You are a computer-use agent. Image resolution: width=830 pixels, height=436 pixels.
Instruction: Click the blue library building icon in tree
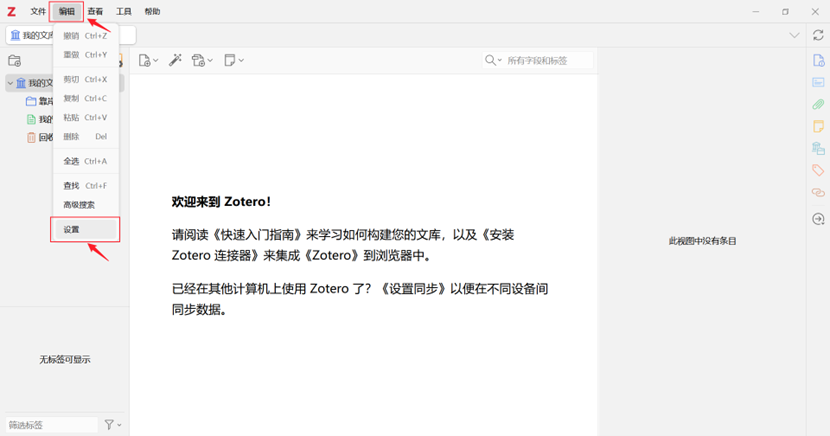[x=21, y=83]
